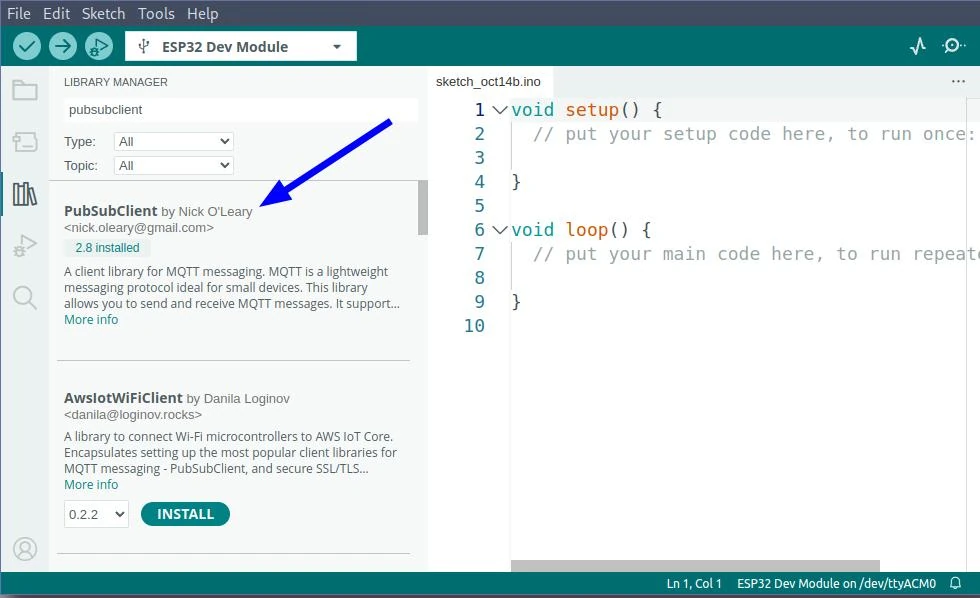The width and height of the screenshot is (980, 598).
Task: Toggle the Library Manager sidebar icon
Action: tap(25, 194)
